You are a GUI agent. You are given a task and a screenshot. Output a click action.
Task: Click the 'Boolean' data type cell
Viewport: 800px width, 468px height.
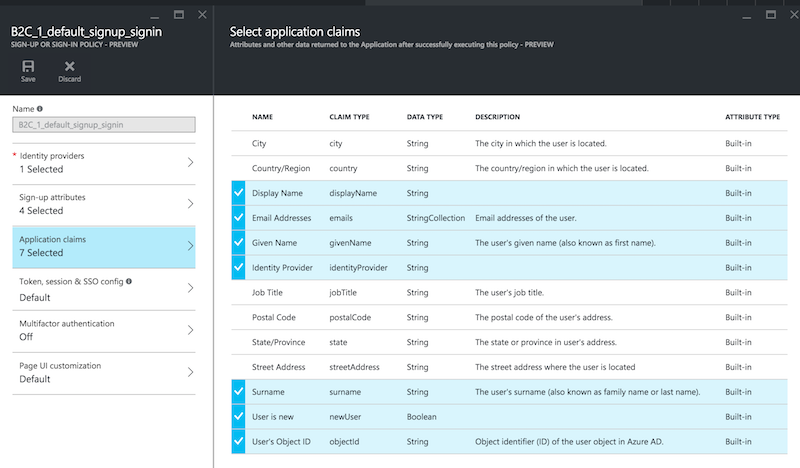[x=421, y=416]
